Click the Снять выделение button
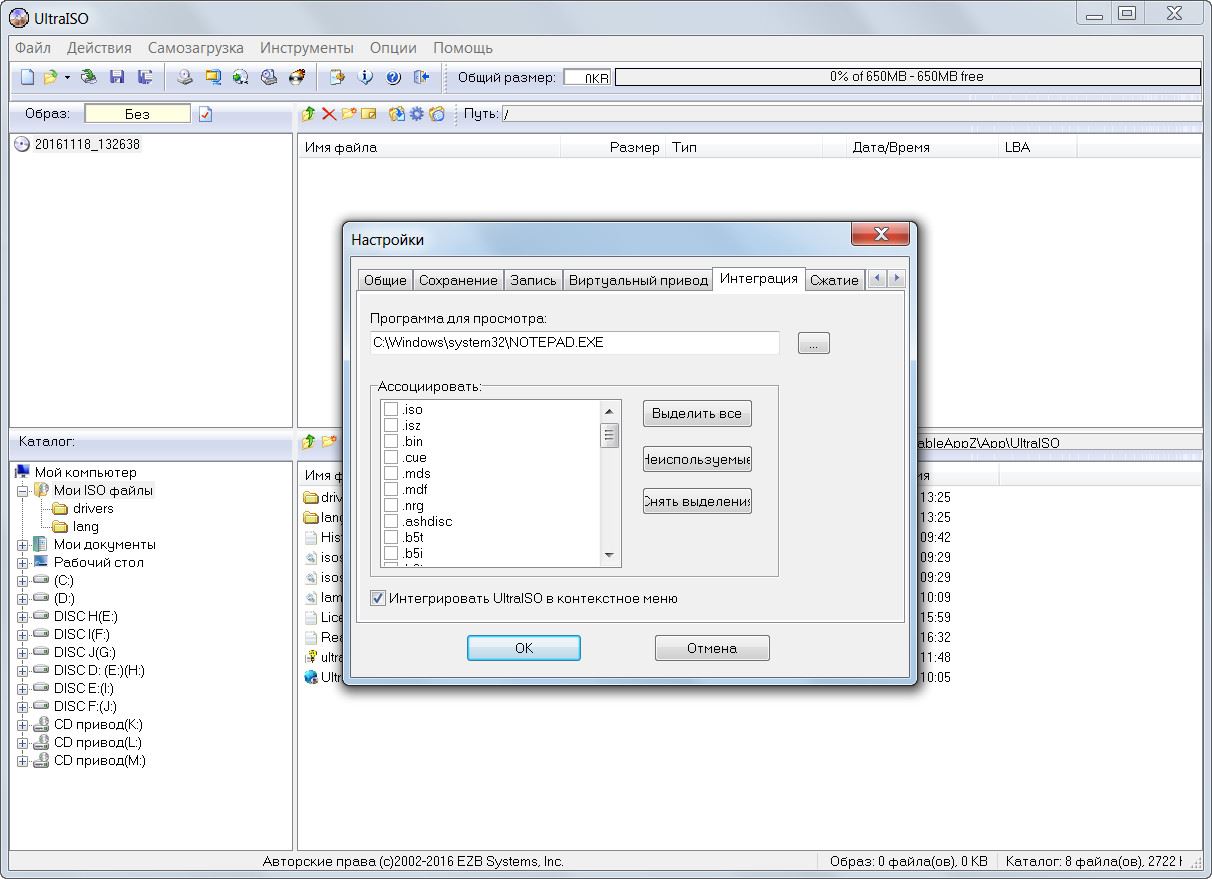Screen dimensions: 1212x879 697,501
